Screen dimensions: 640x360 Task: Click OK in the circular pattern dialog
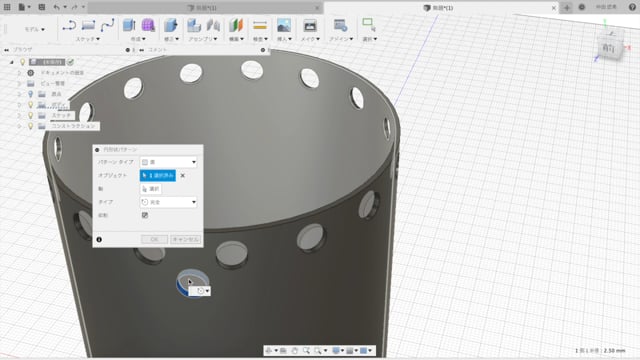tap(154, 240)
